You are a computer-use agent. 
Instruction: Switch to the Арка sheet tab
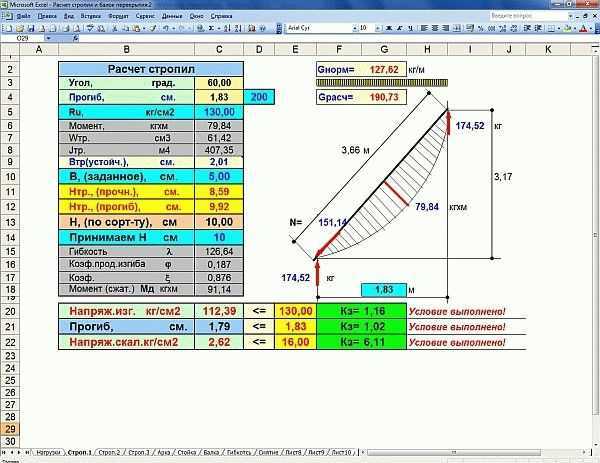click(164, 453)
